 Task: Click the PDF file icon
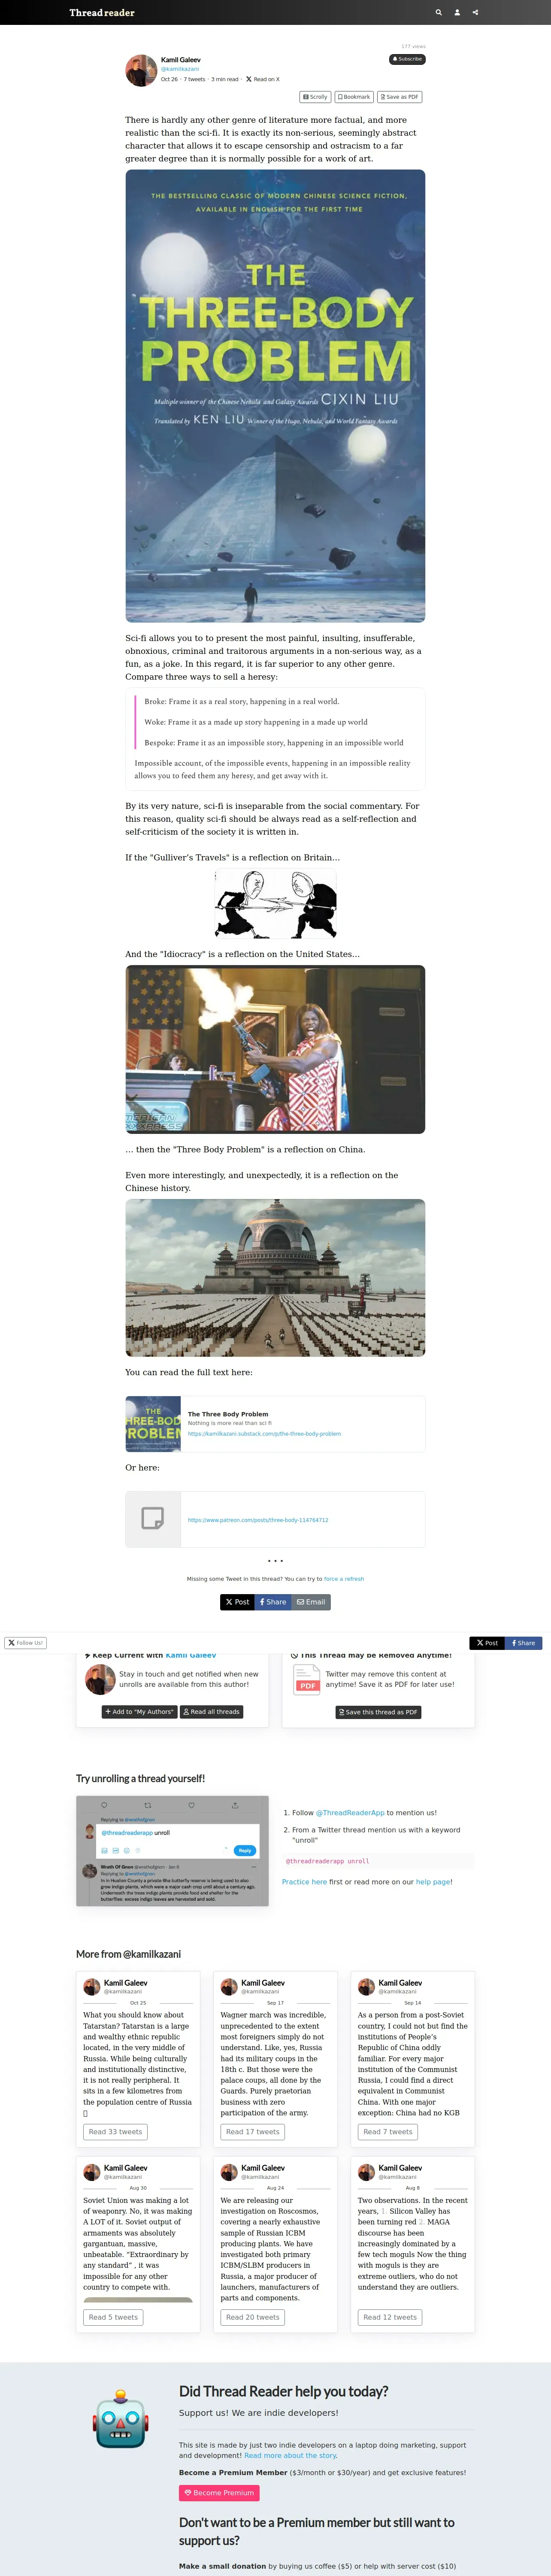coord(307,1680)
